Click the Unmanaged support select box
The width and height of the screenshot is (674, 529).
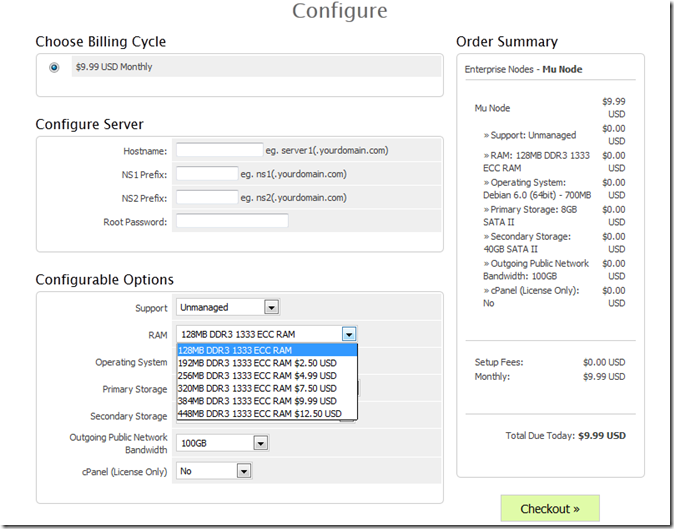(x=228, y=307)
